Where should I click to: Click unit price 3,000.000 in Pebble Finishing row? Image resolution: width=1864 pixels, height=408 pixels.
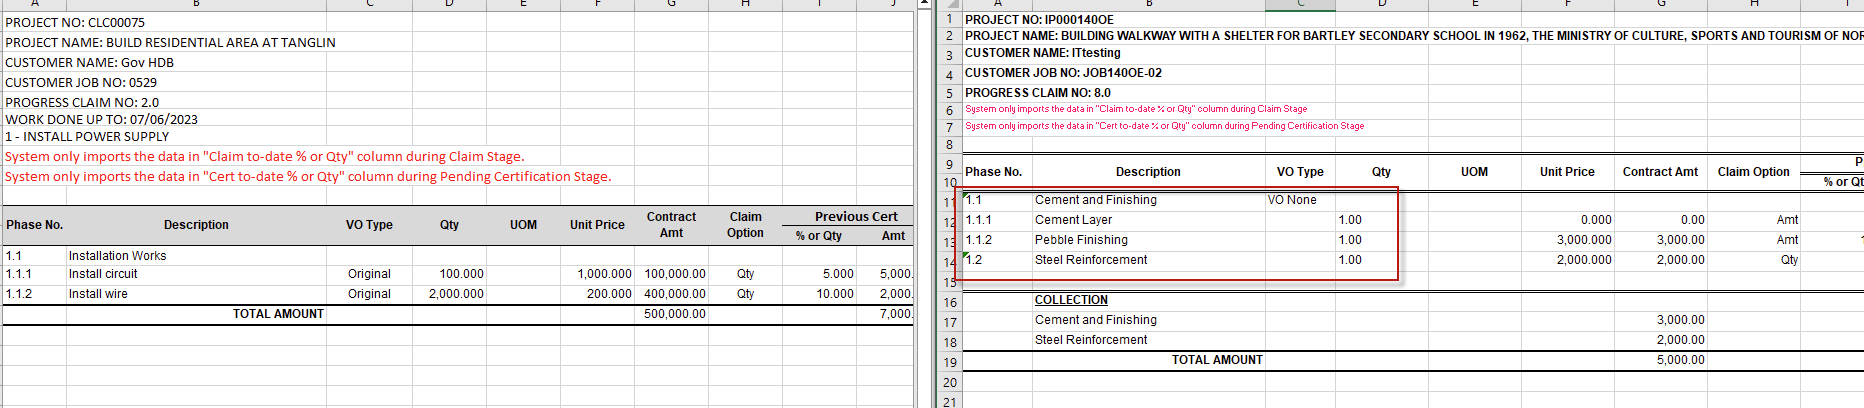1584,240
